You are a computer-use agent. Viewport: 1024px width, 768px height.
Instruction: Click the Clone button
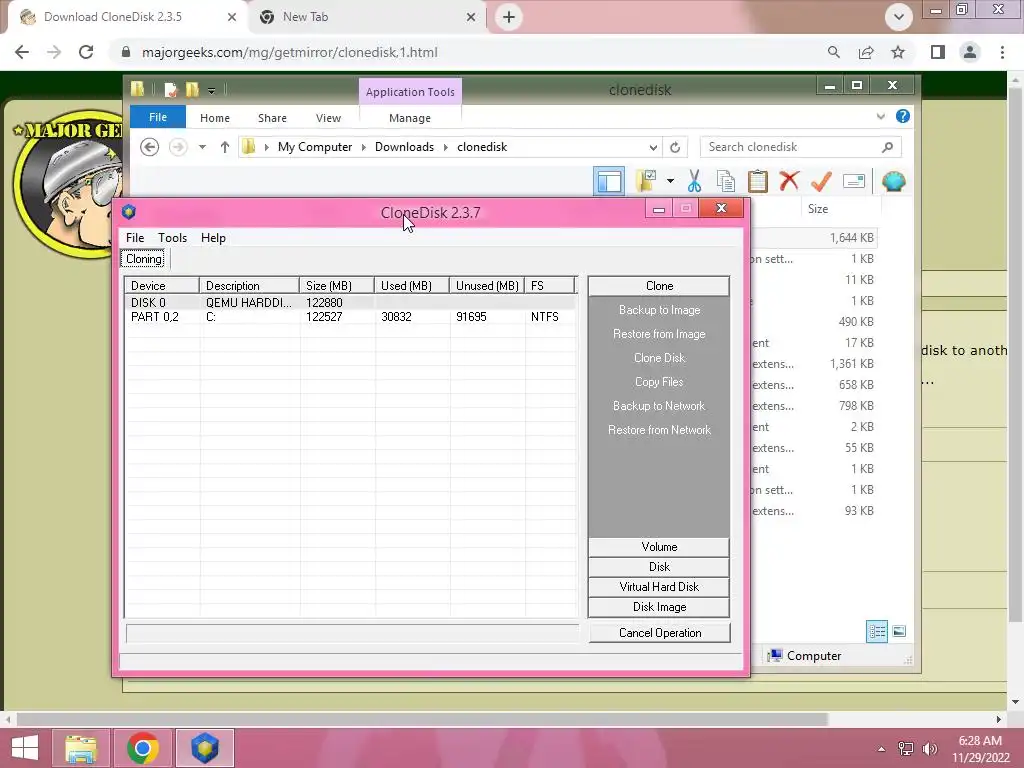pos(659,286)
